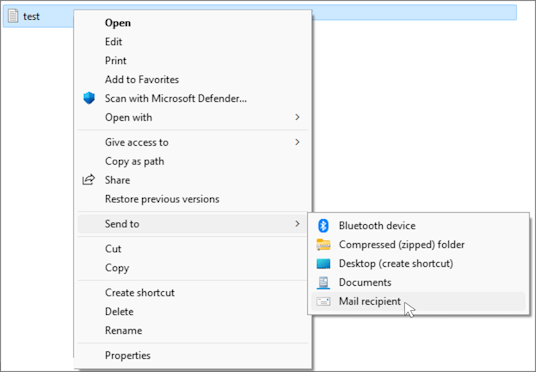Image resolution: width=536 pixels, height=372 pixels.
Task: Select Add to Favorites
Action: point(193,79)
